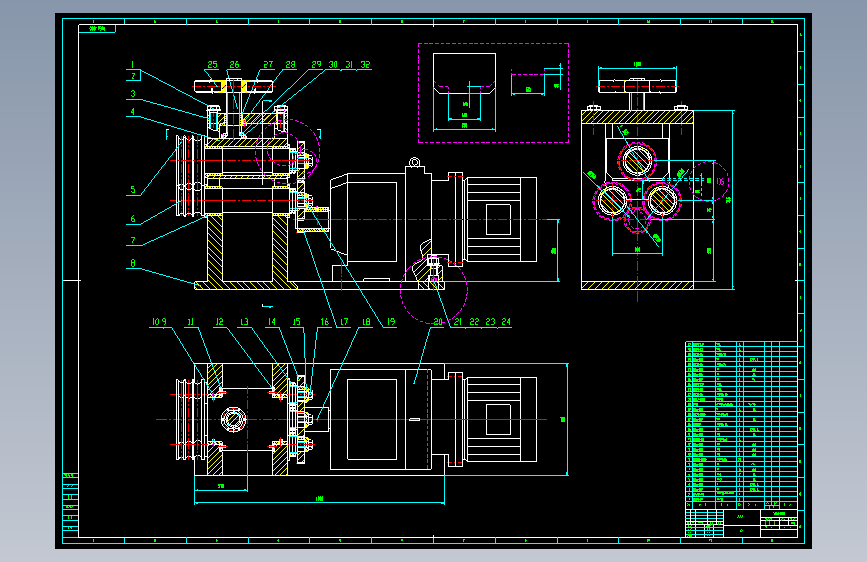Click part callout number 25

[x=213, y=65]
